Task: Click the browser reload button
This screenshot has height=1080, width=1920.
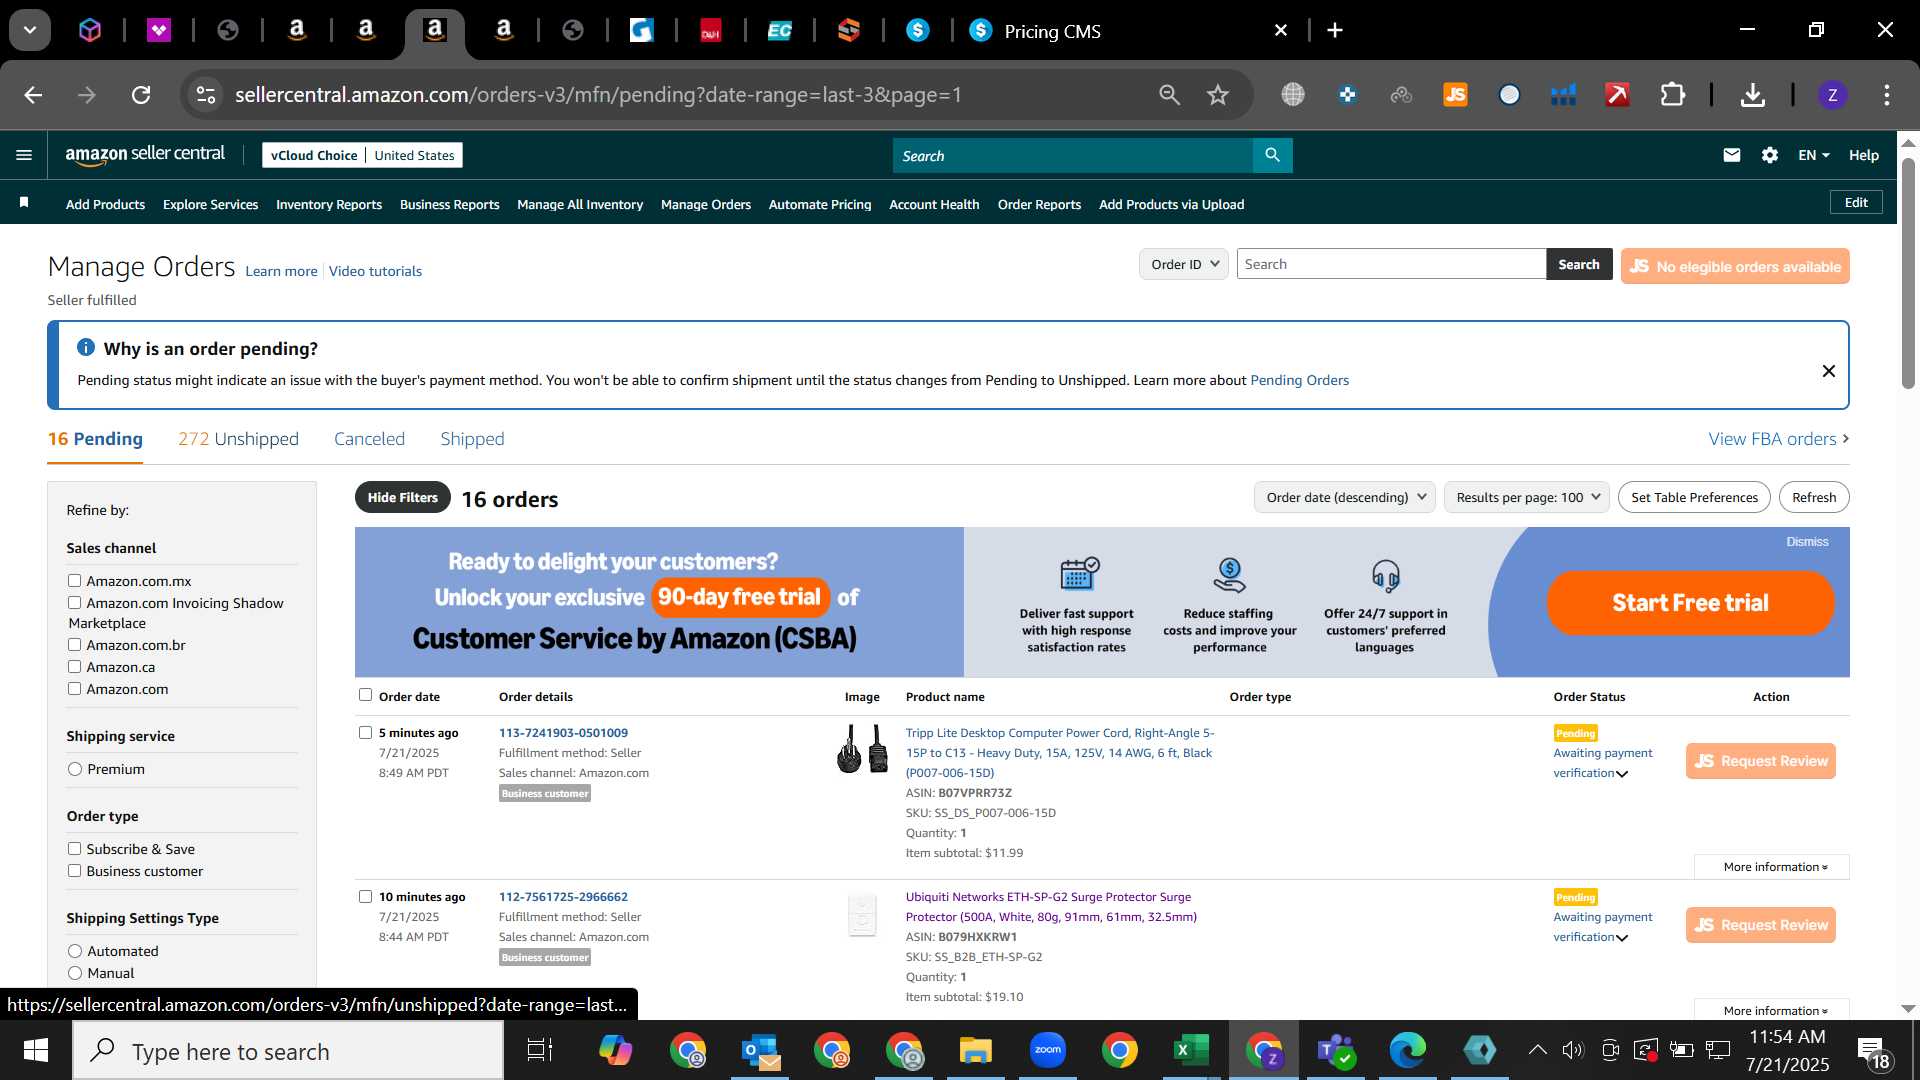Action: point(141,95)
